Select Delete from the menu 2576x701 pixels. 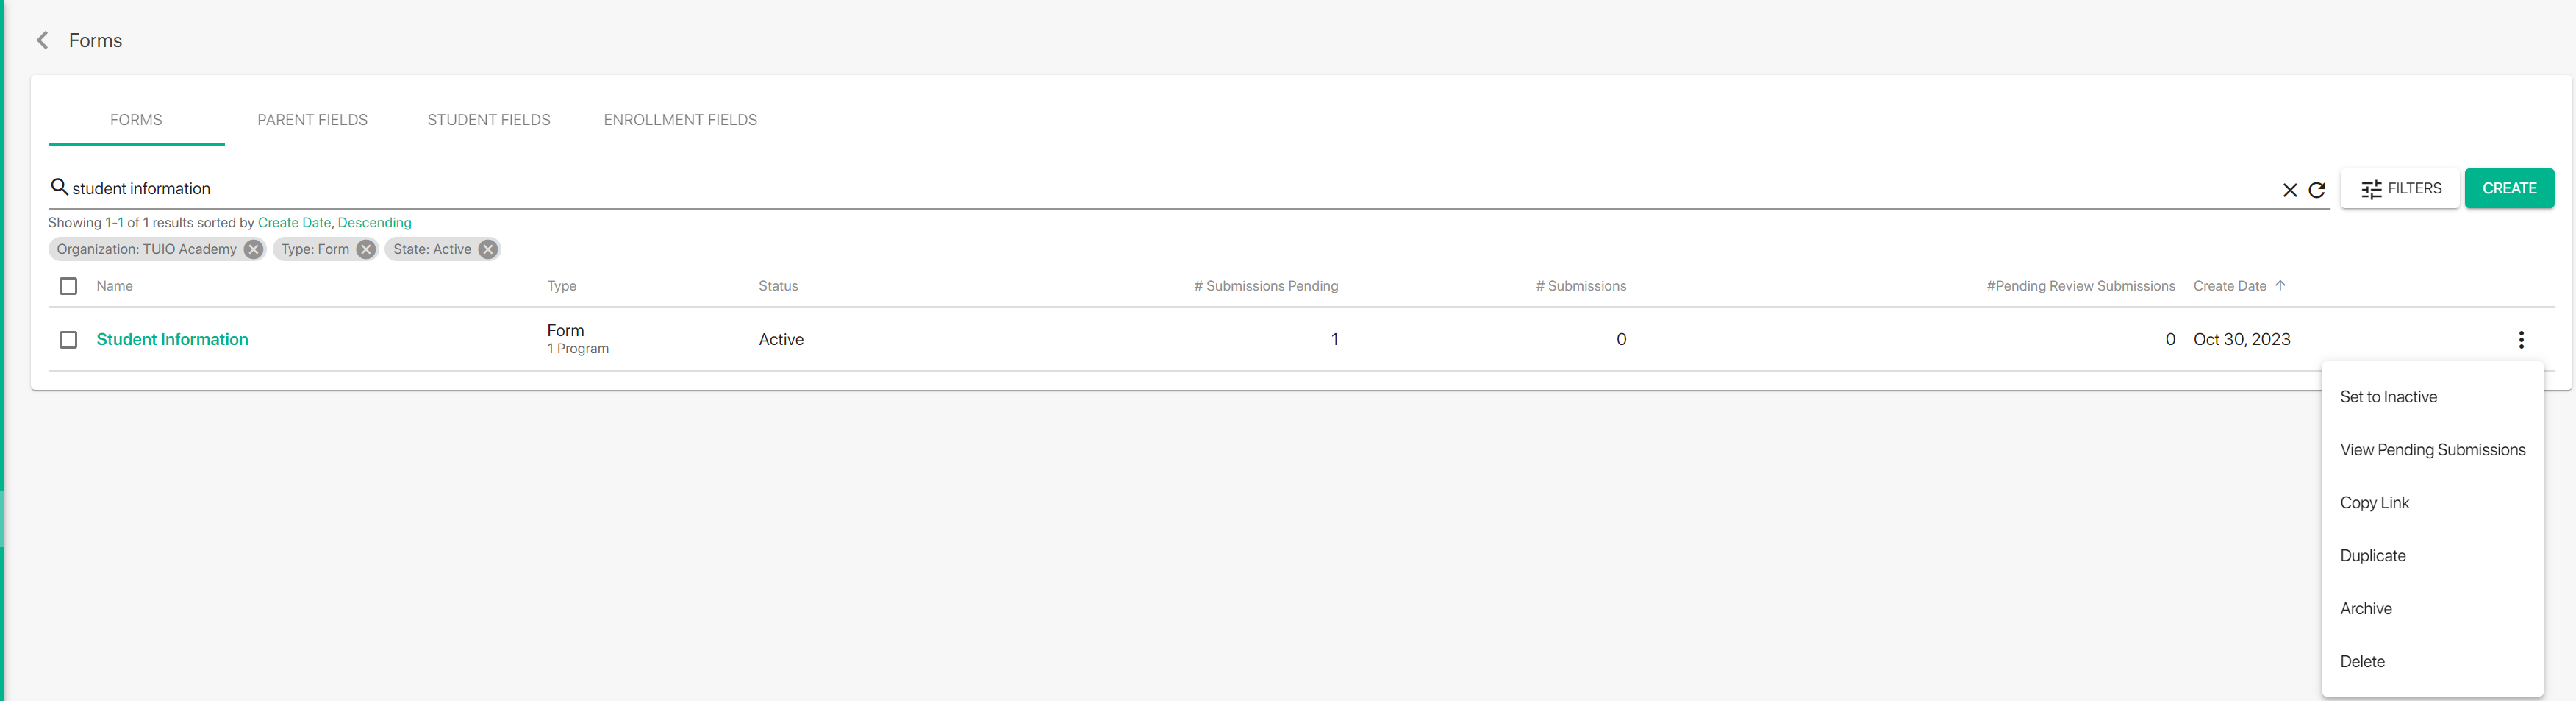click(2431, 662)
